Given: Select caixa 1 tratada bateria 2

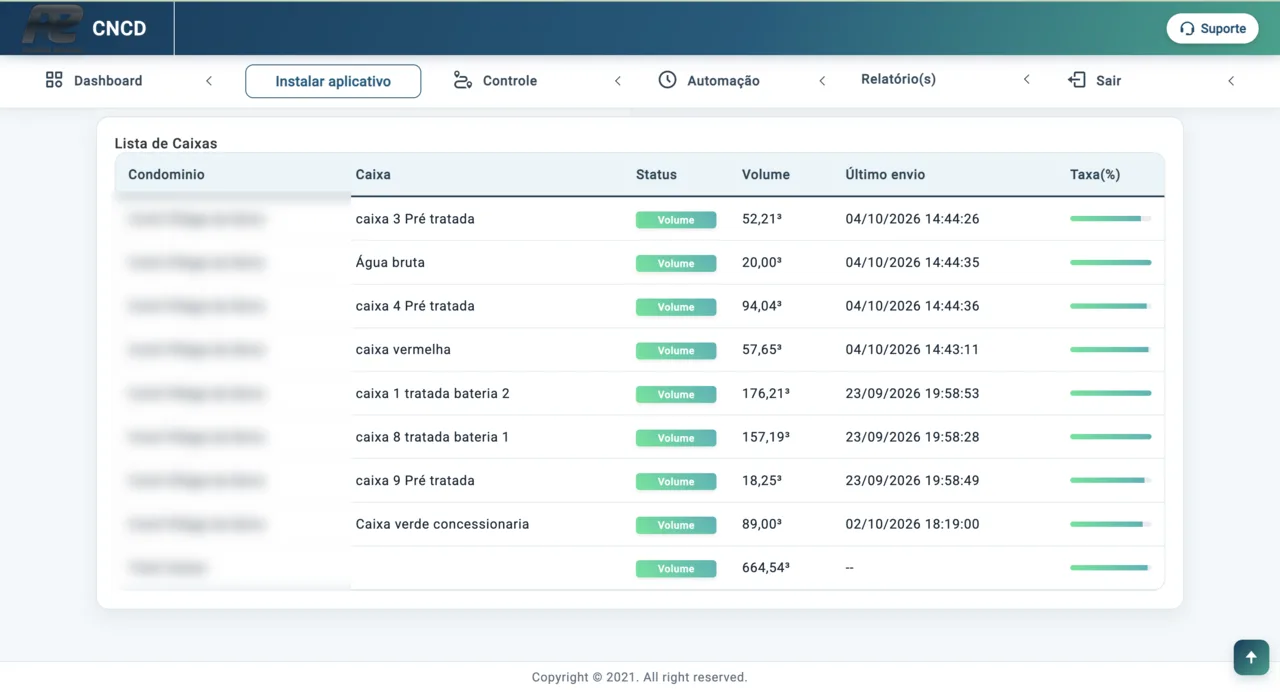Looking at the screenshot, I should point(432,393).
